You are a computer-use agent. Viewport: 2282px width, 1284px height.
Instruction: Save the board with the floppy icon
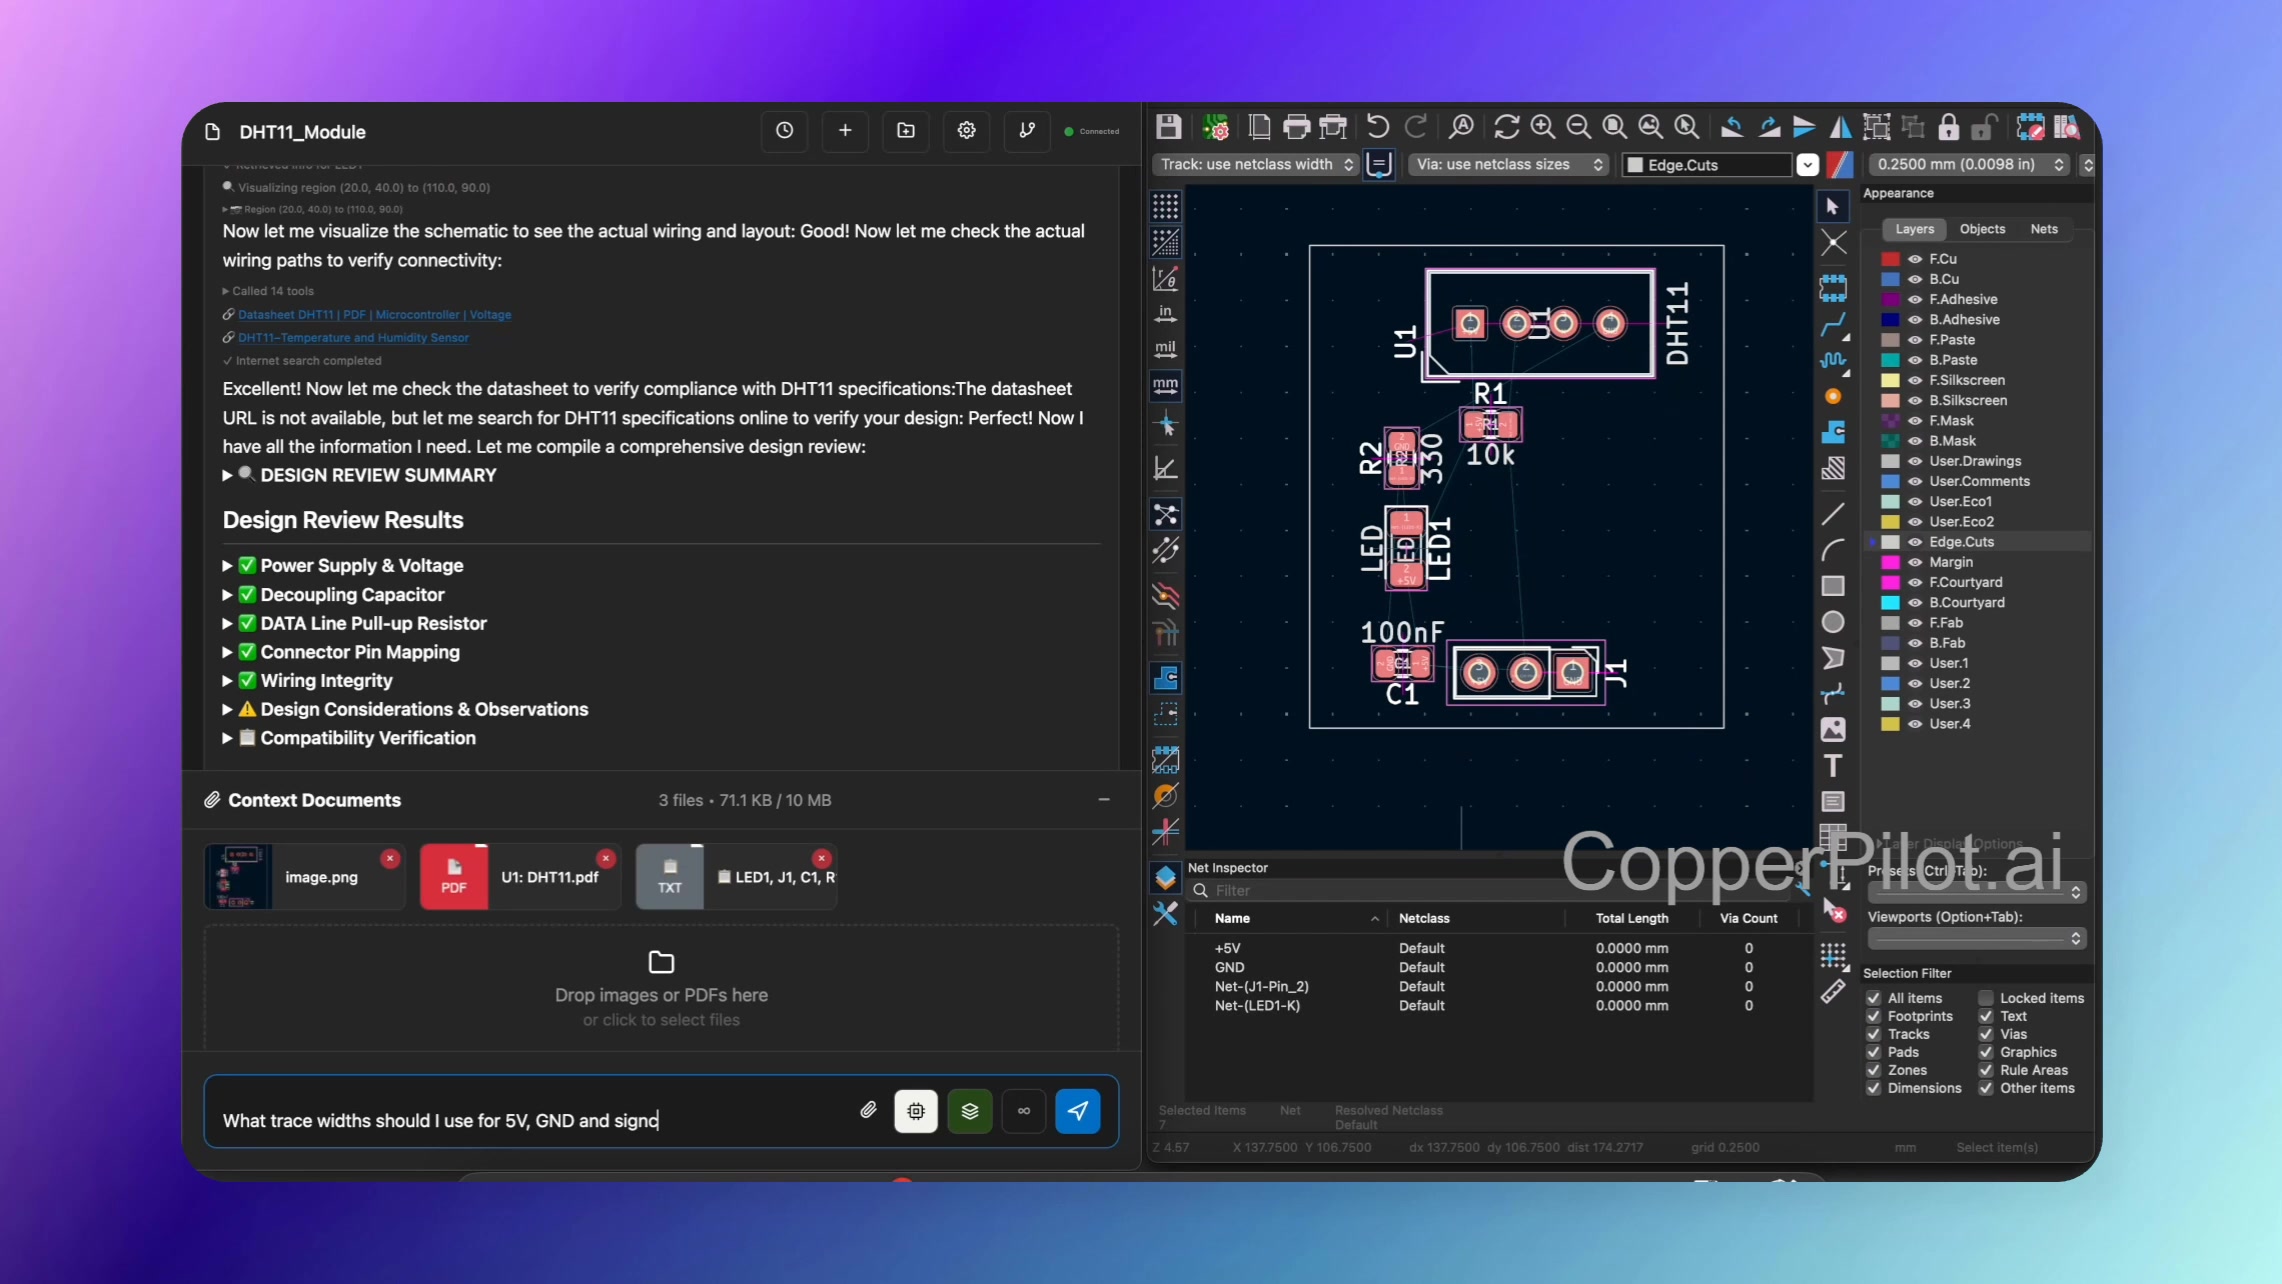pyautogui.click(x=1168, y=127)
